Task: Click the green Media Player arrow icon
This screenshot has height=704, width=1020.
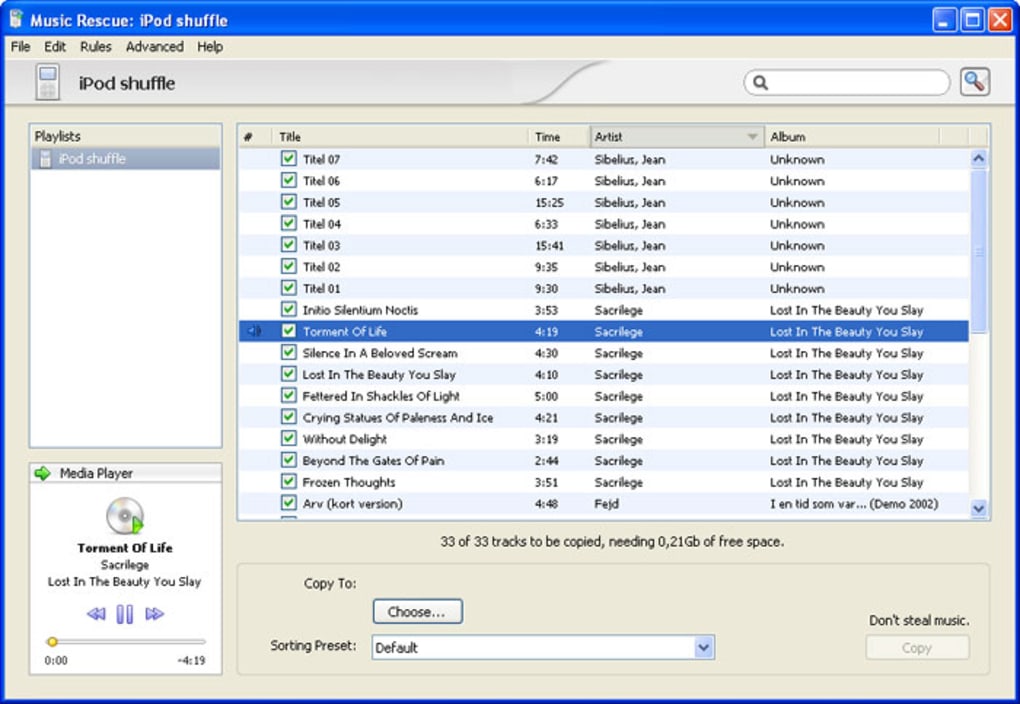Action: (43, 473)
